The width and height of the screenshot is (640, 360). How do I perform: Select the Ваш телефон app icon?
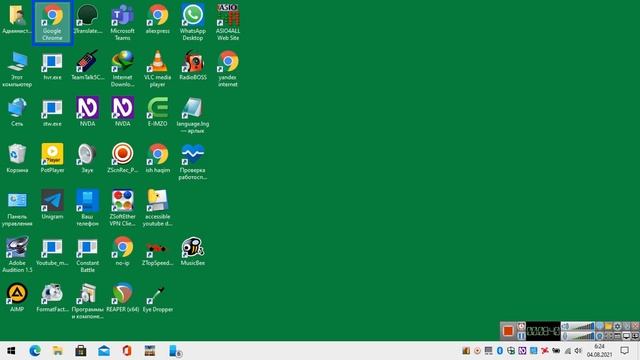click(x=87, y=208)
